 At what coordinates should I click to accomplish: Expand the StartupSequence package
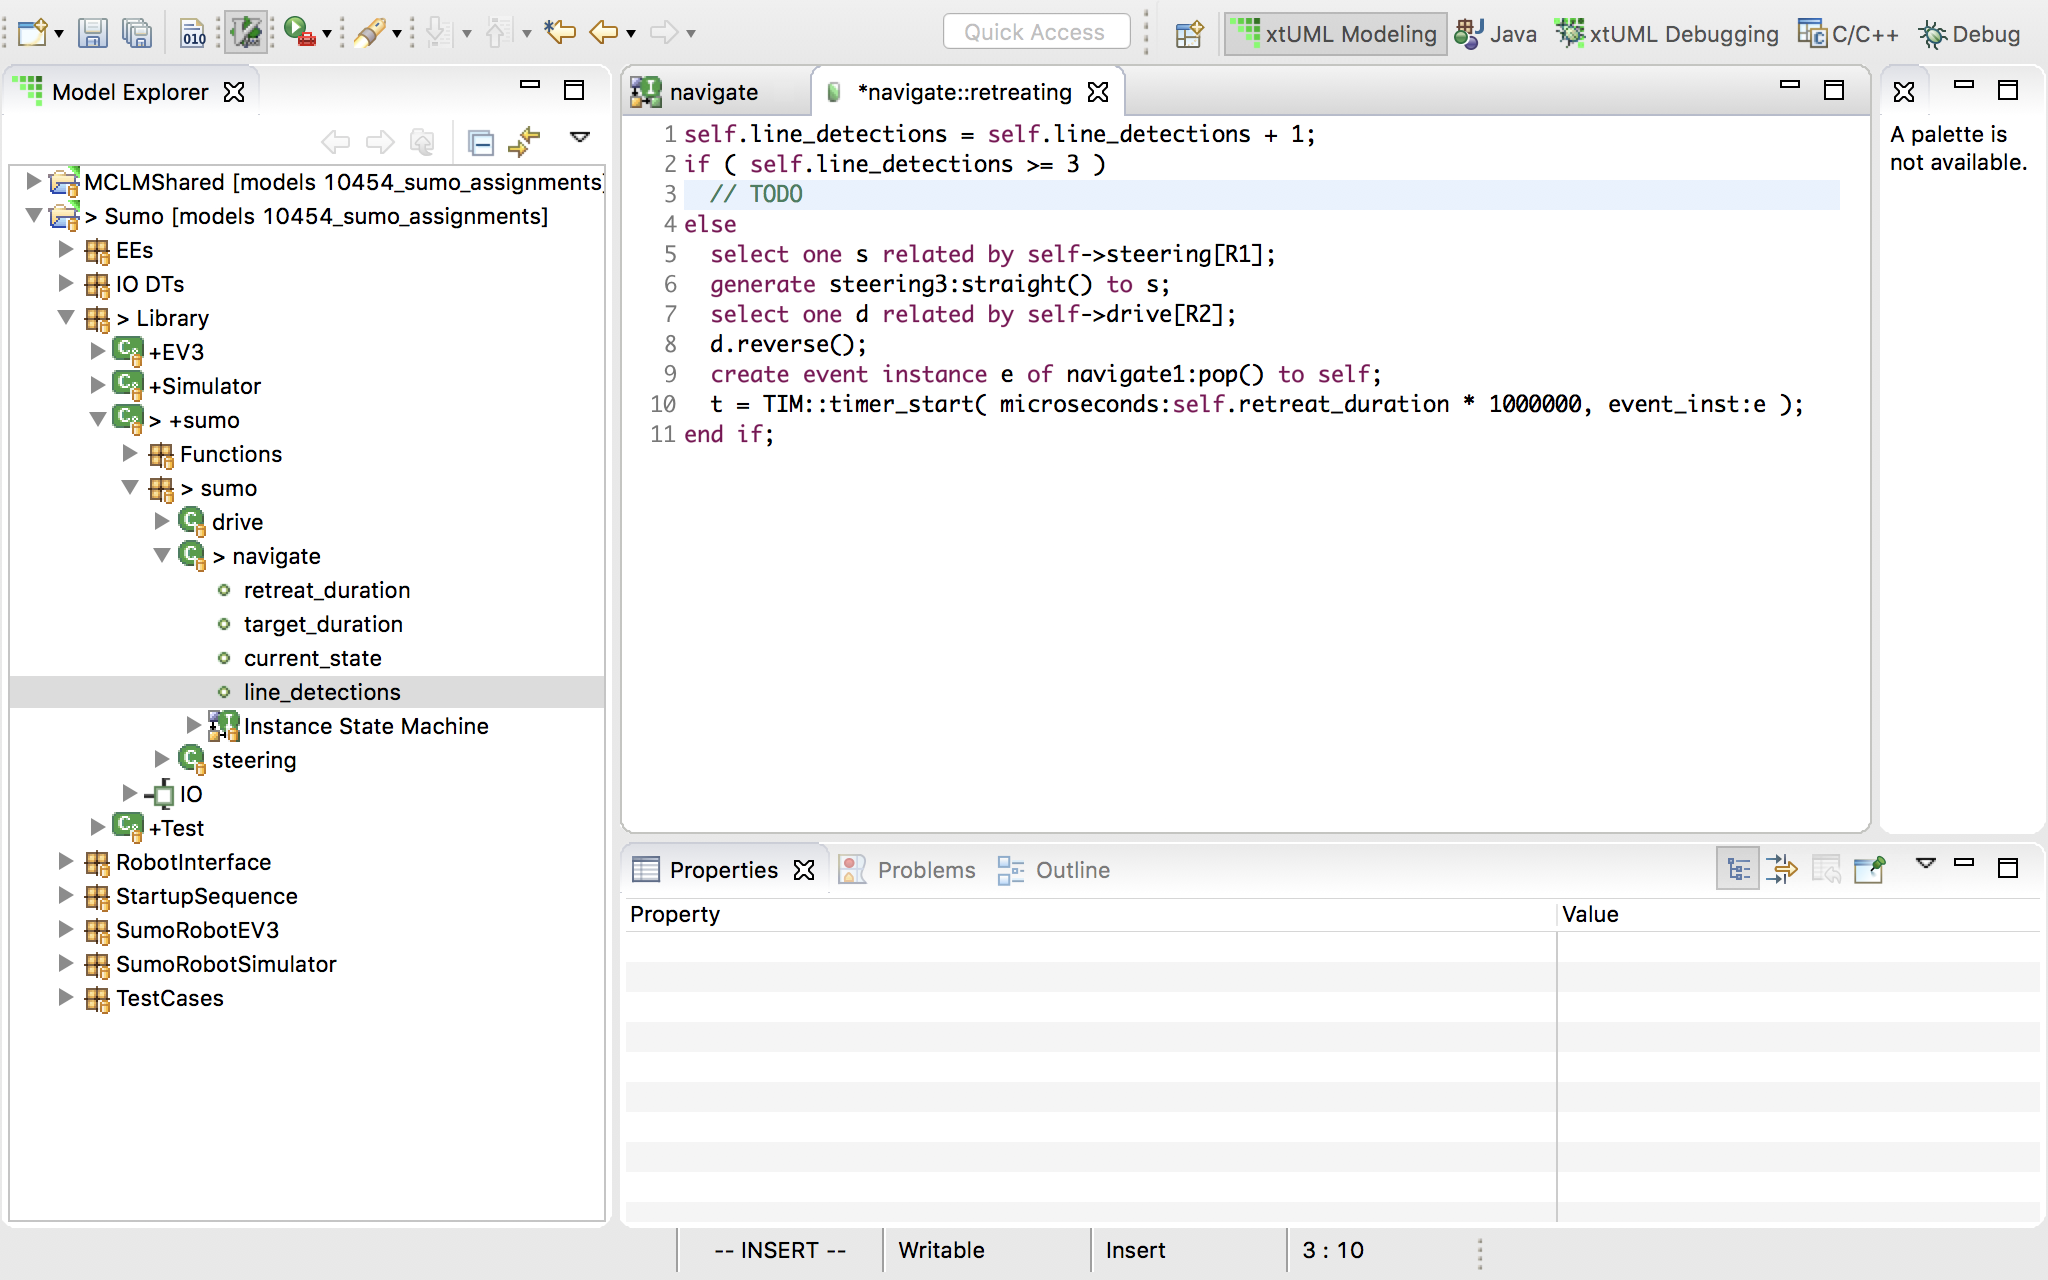65,895
